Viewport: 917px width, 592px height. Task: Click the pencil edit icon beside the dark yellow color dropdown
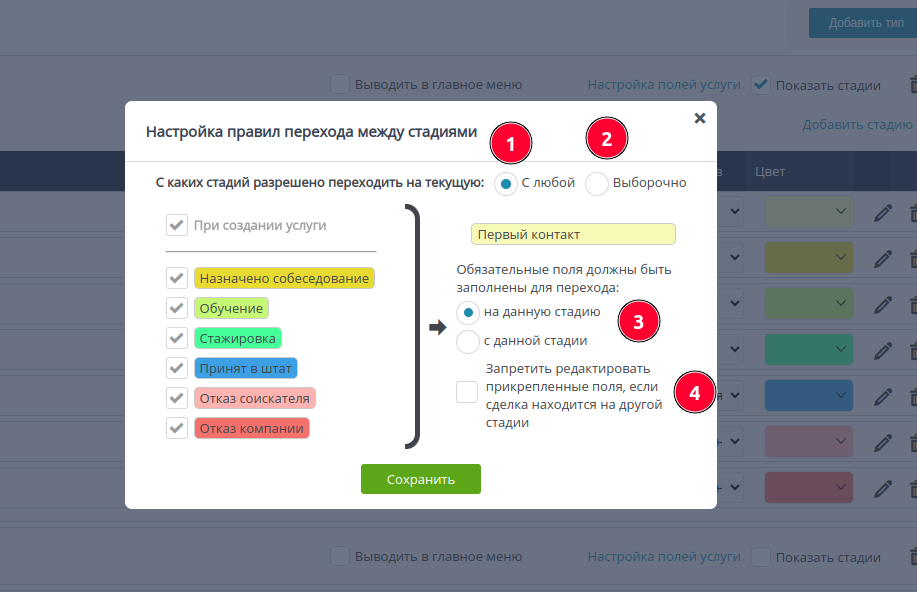(x=882, y=257)
